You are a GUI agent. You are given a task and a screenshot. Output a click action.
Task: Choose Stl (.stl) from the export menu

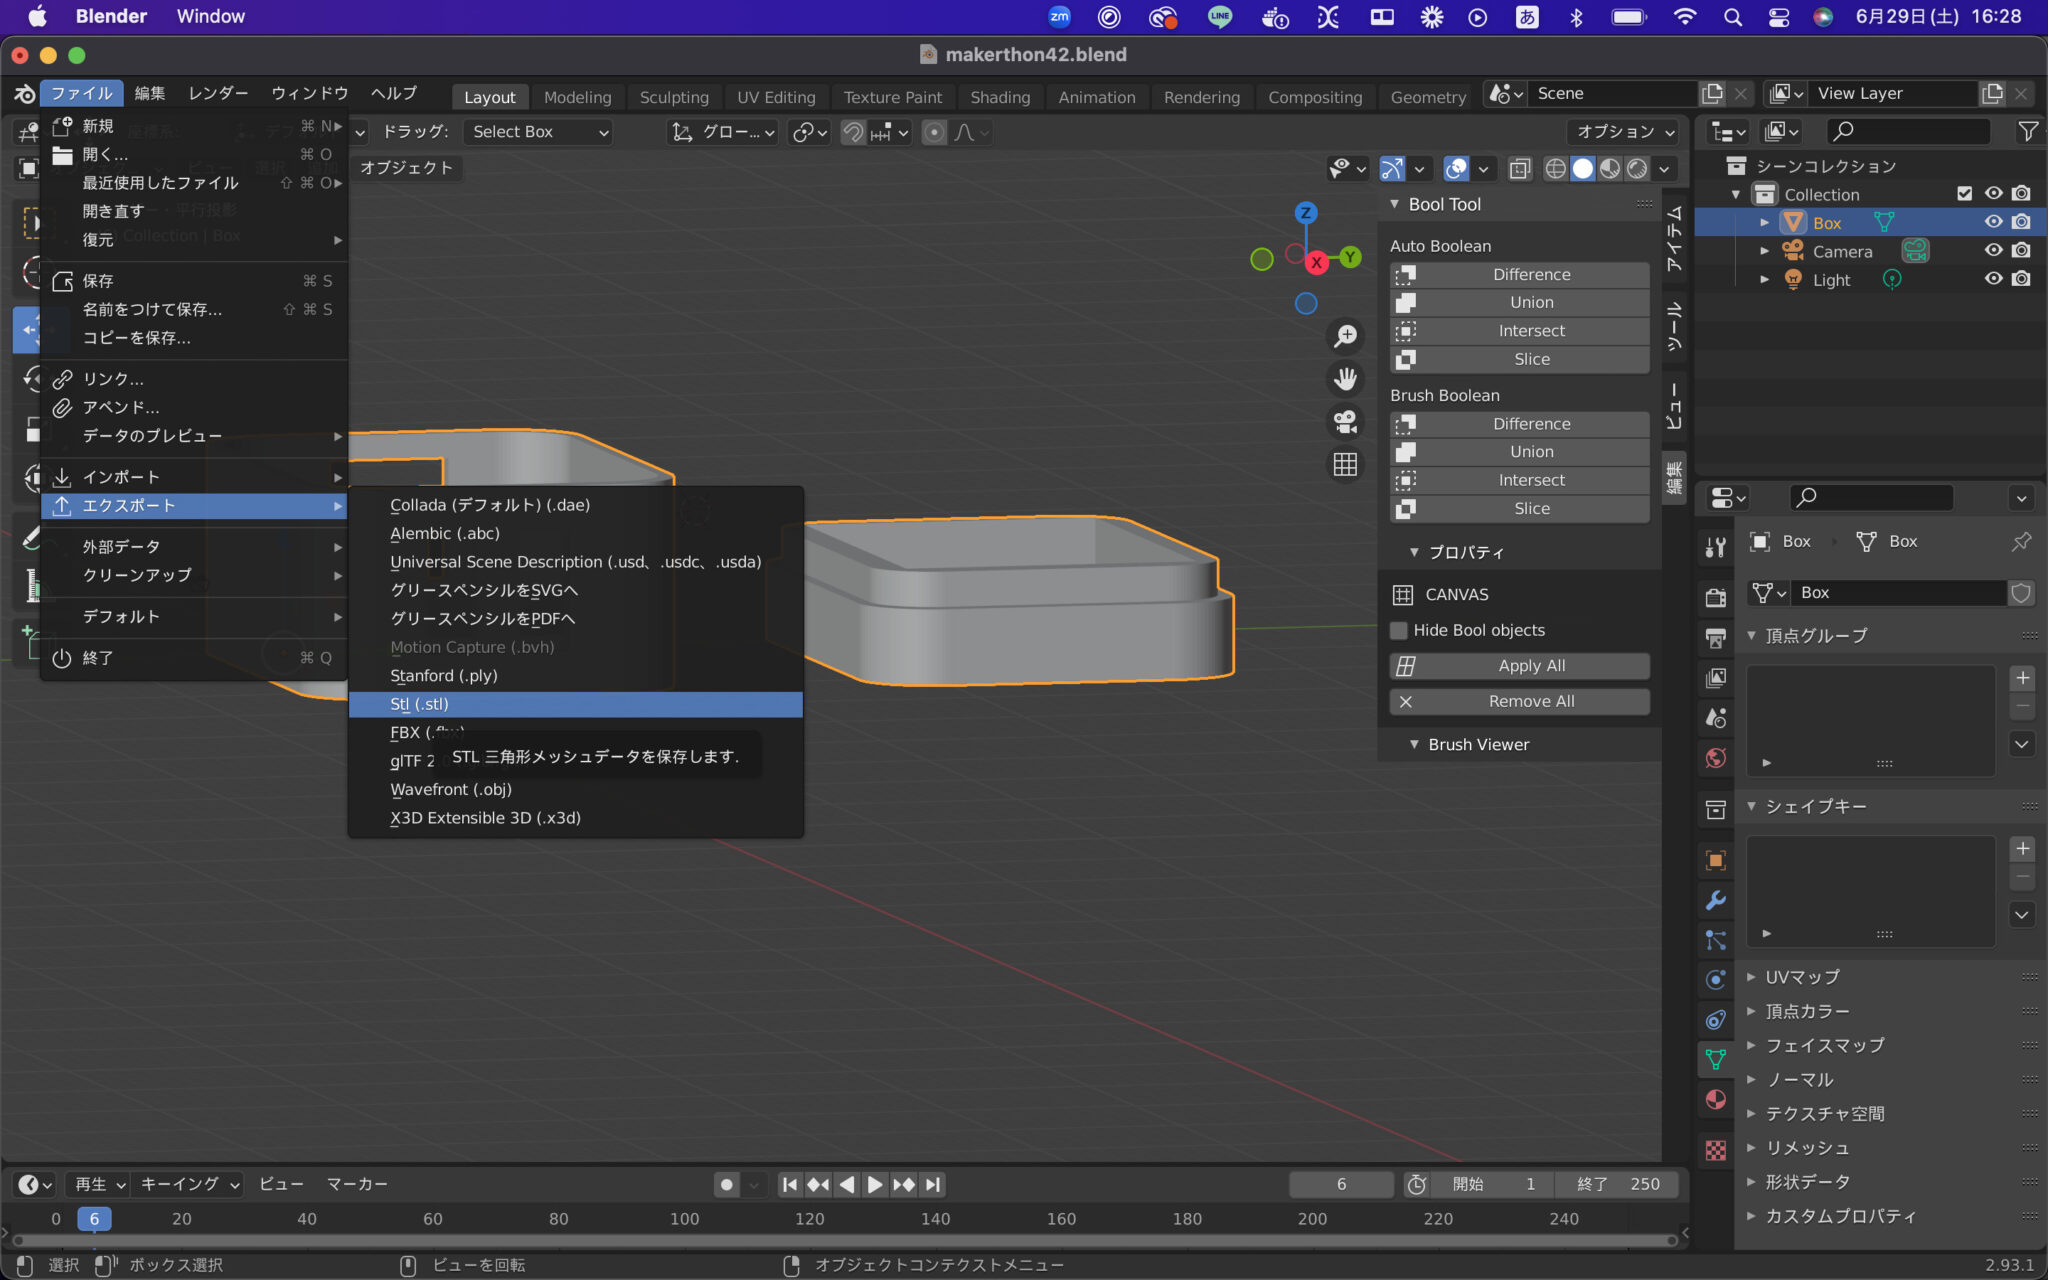[x=420, y=704]
